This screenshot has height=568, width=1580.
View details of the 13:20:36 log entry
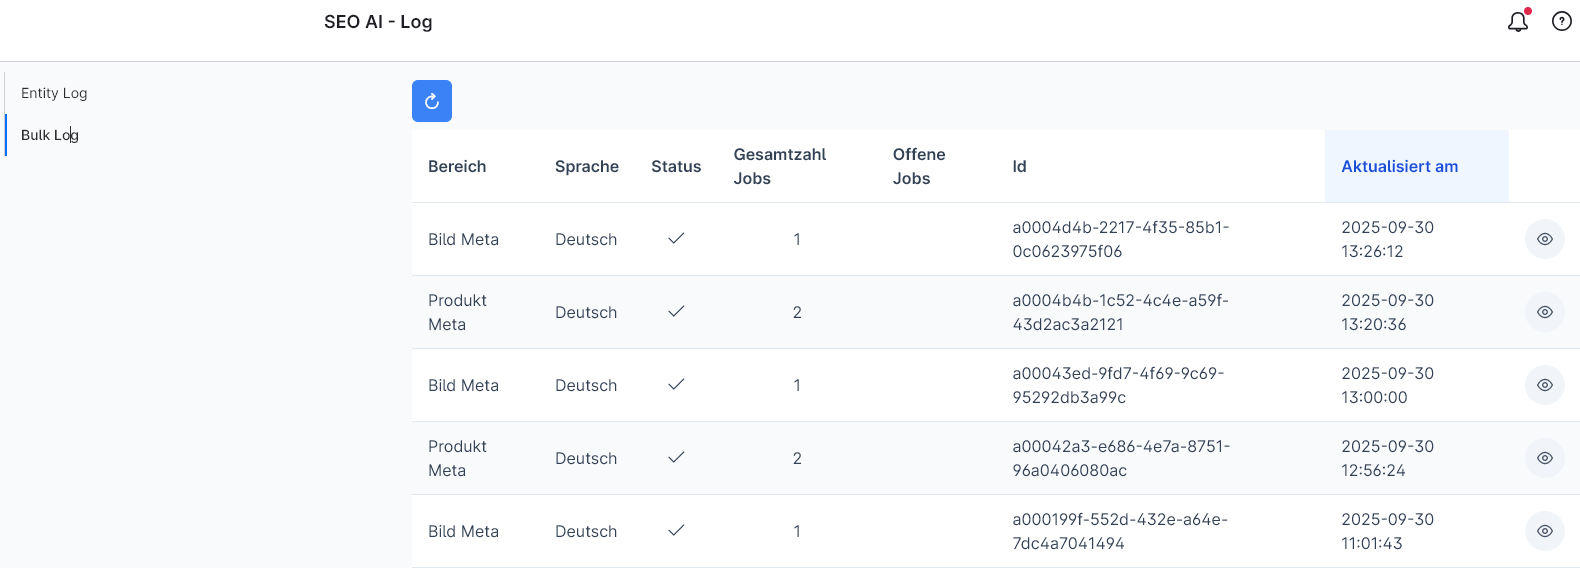coord(1544,312)
